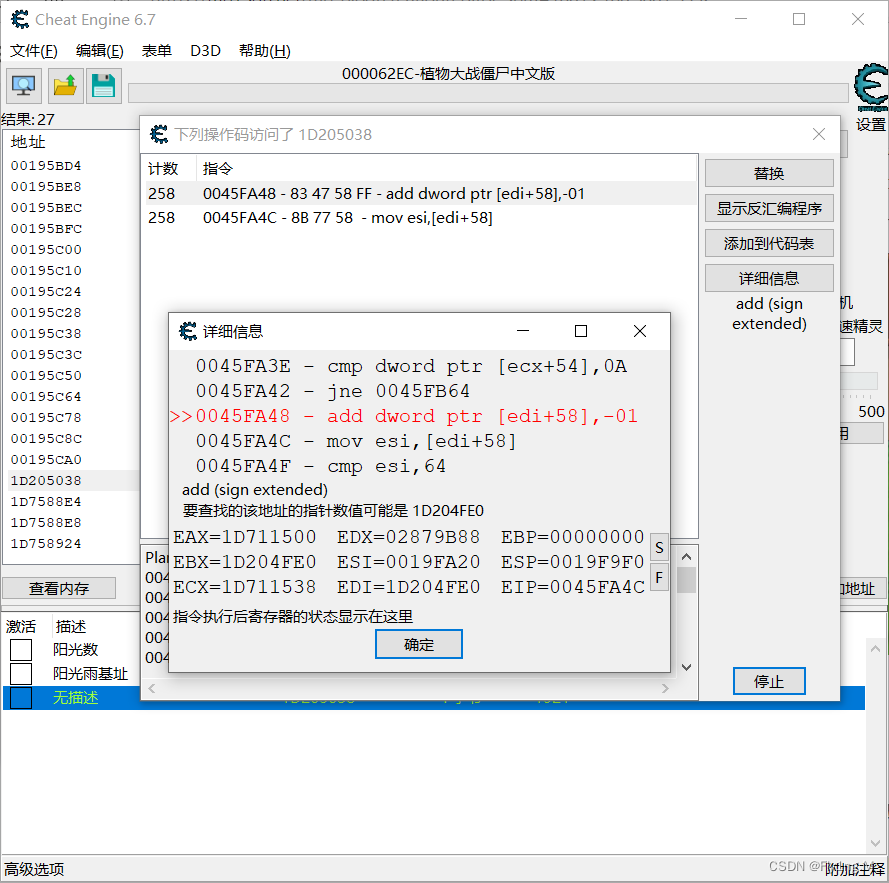Click the save floppy disk icon
The image size is (889, 883).
104,86
